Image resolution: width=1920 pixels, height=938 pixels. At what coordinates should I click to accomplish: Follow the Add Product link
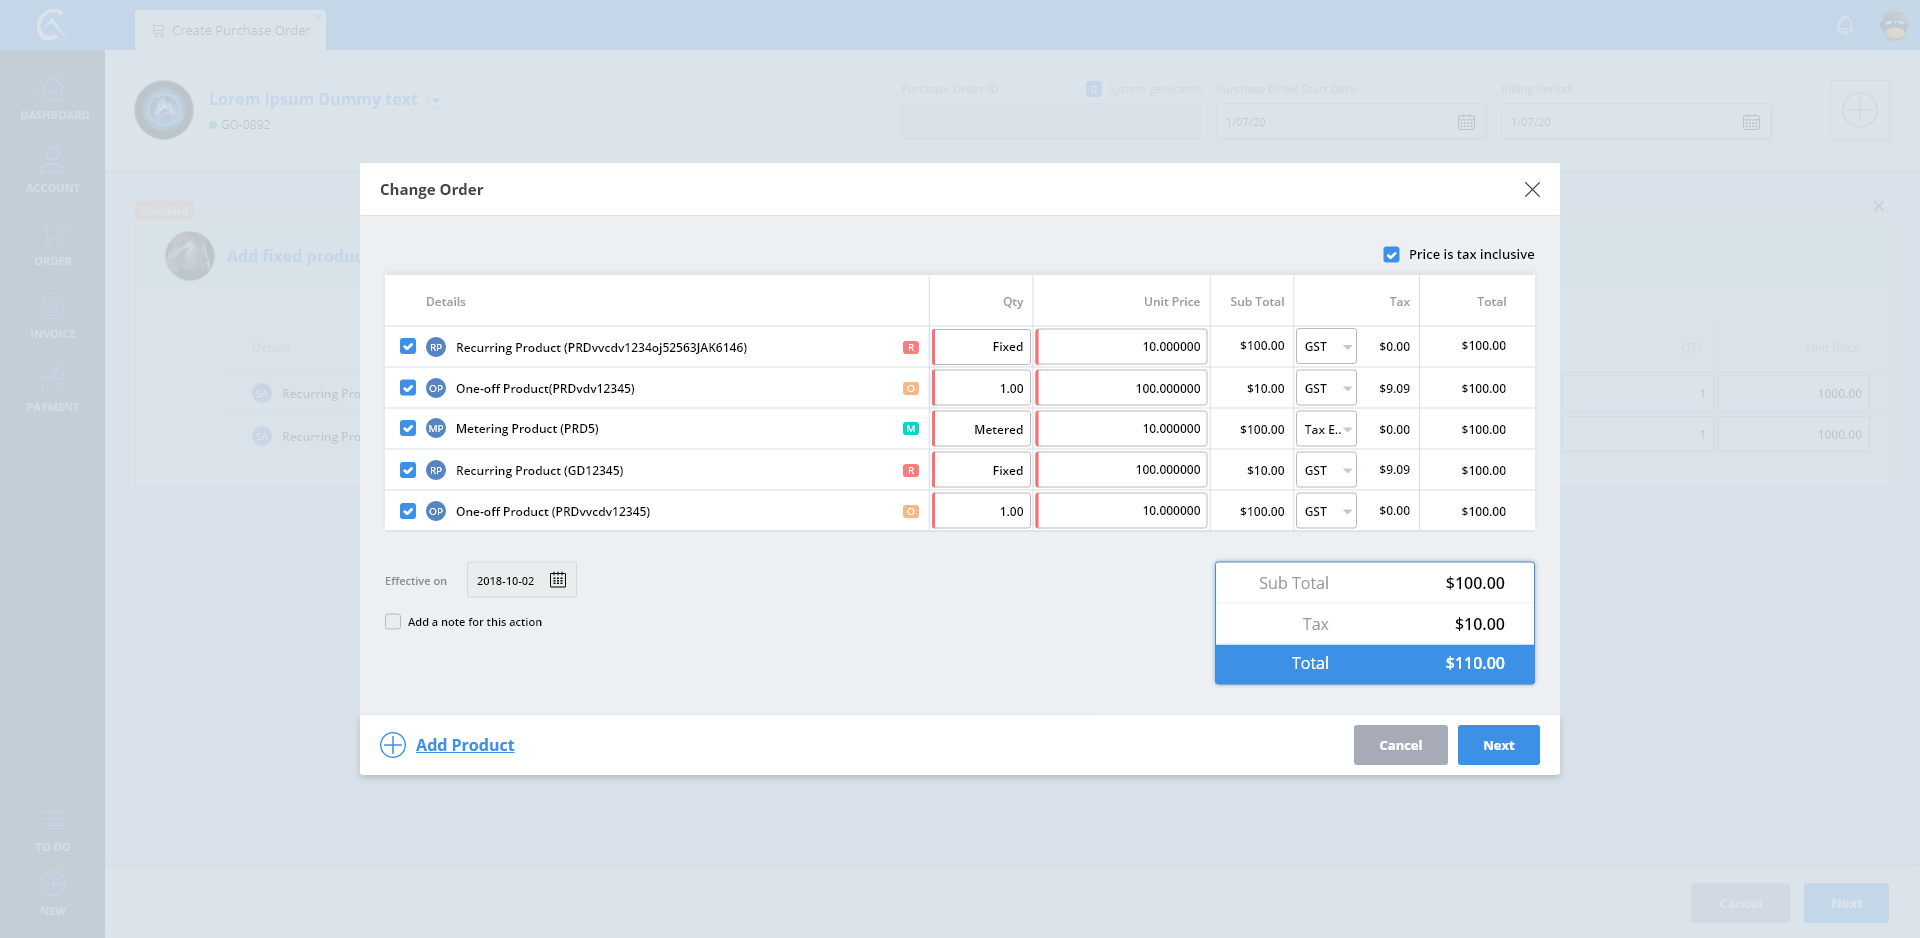[465, 745]
